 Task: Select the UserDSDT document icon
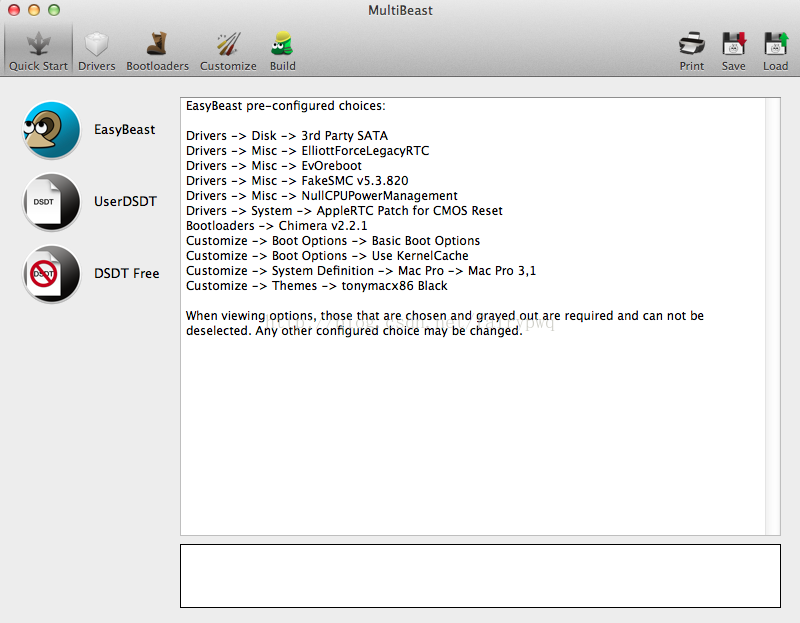52,202
